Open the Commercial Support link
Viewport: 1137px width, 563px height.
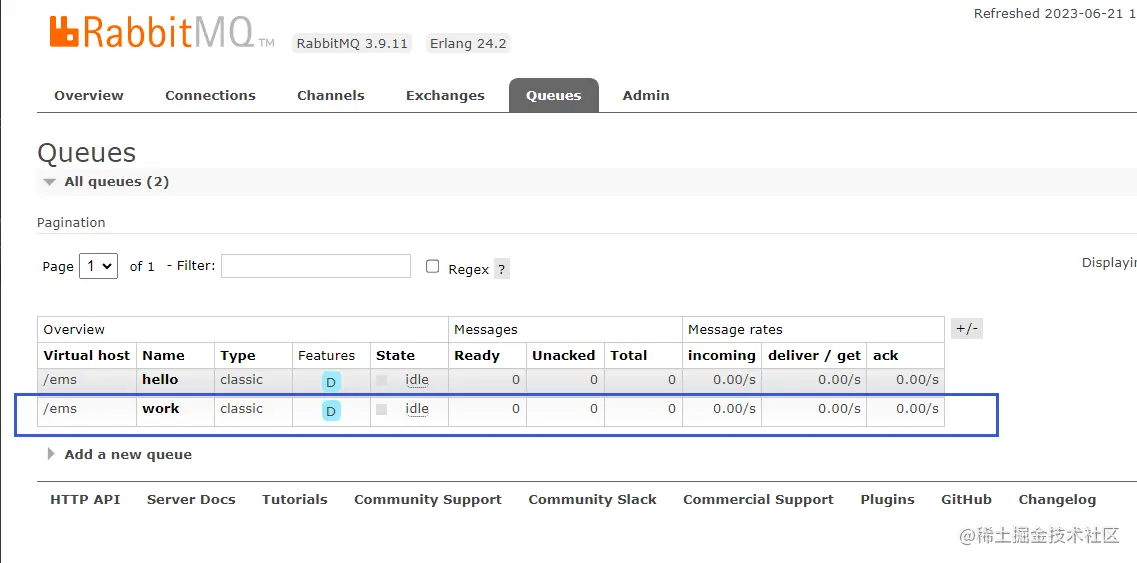758,499
